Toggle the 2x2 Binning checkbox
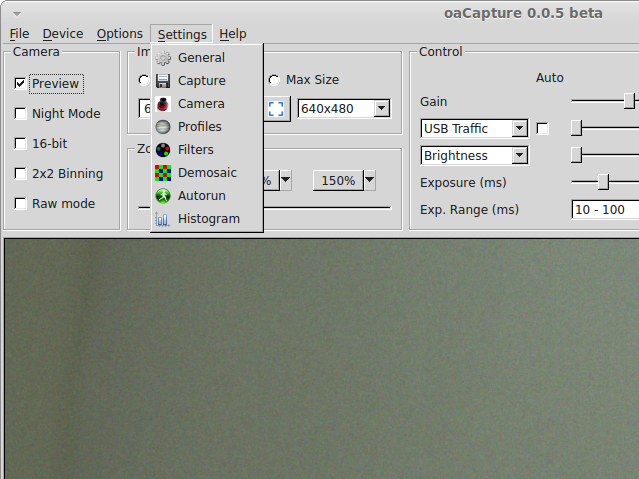Viewport: 639px width, 479px height. click(21, 174)
